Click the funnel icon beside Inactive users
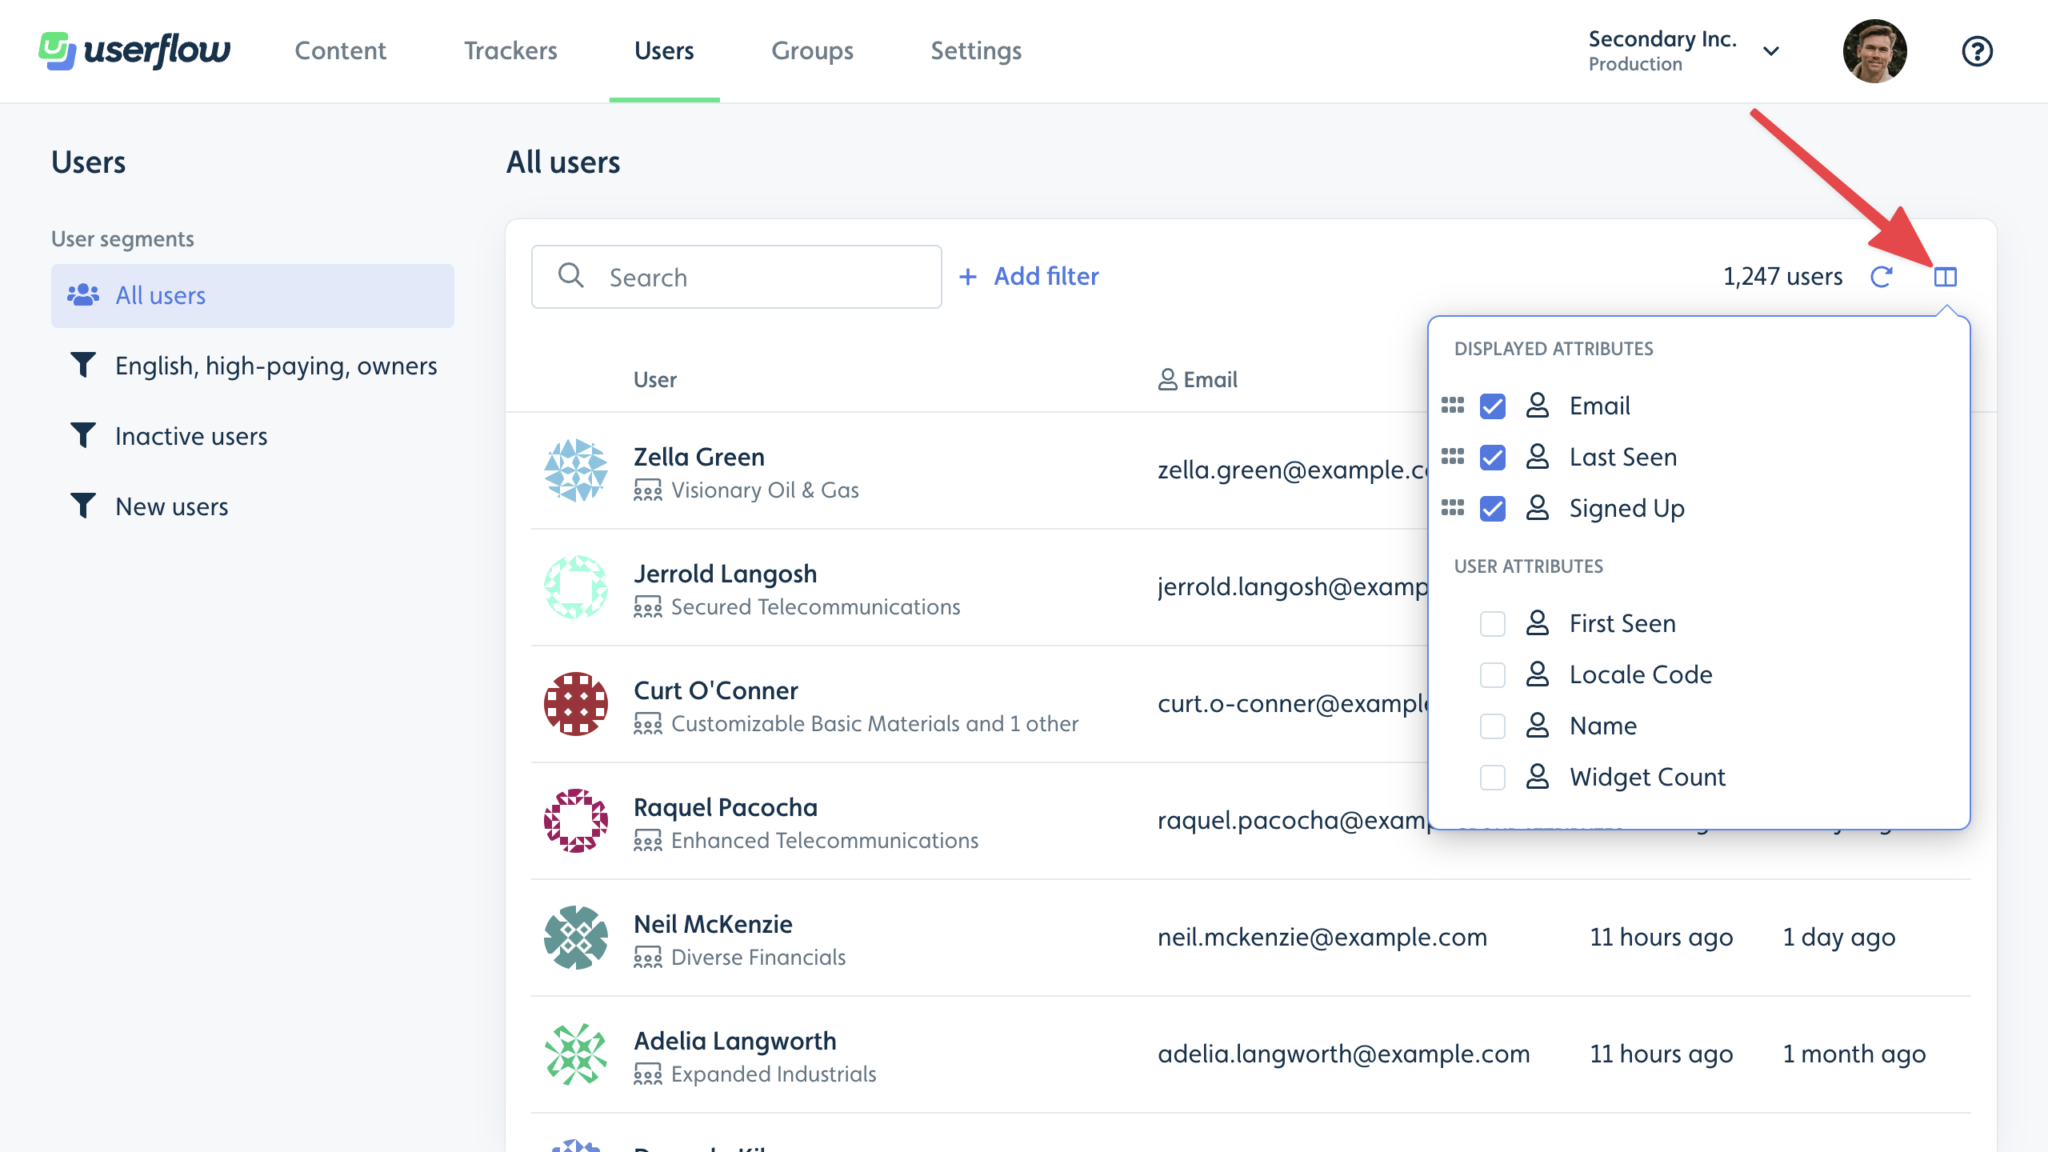 point(84,435)
